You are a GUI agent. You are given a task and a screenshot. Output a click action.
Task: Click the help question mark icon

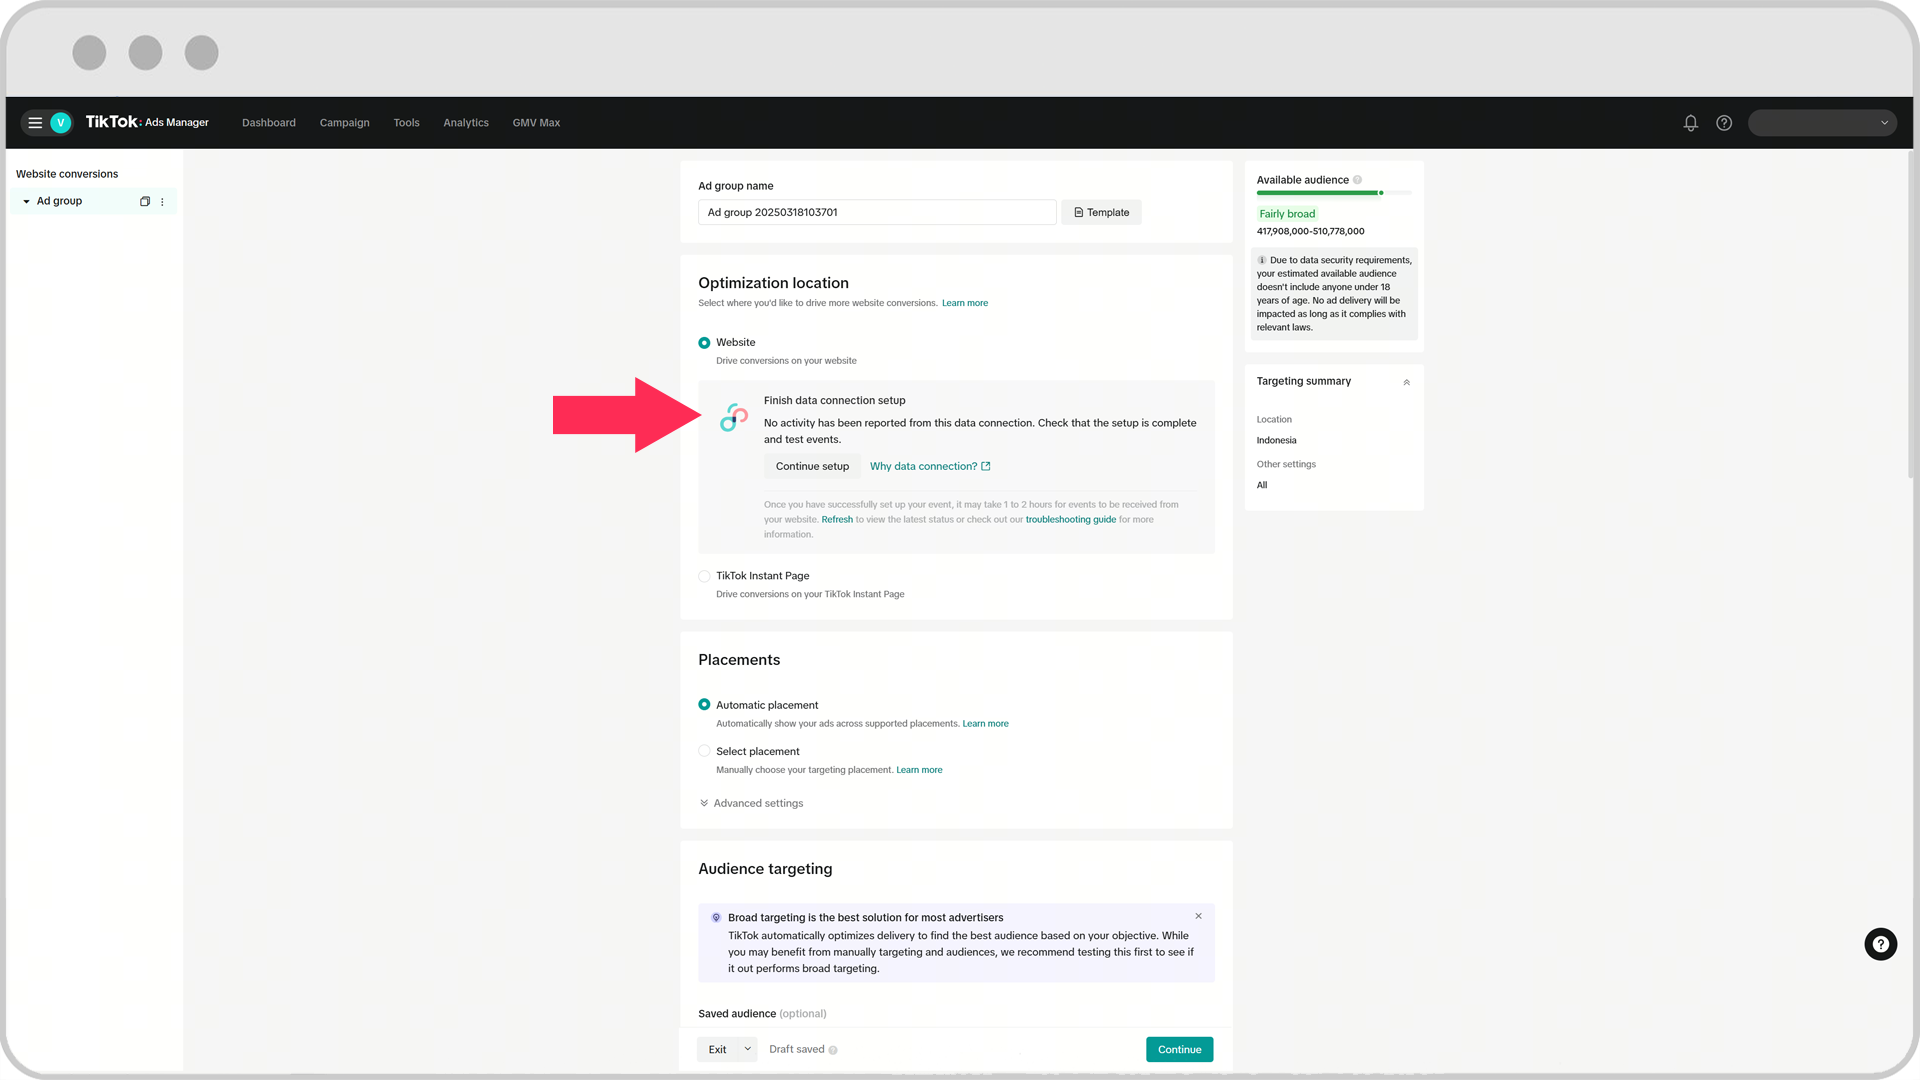click(1723, 123)
